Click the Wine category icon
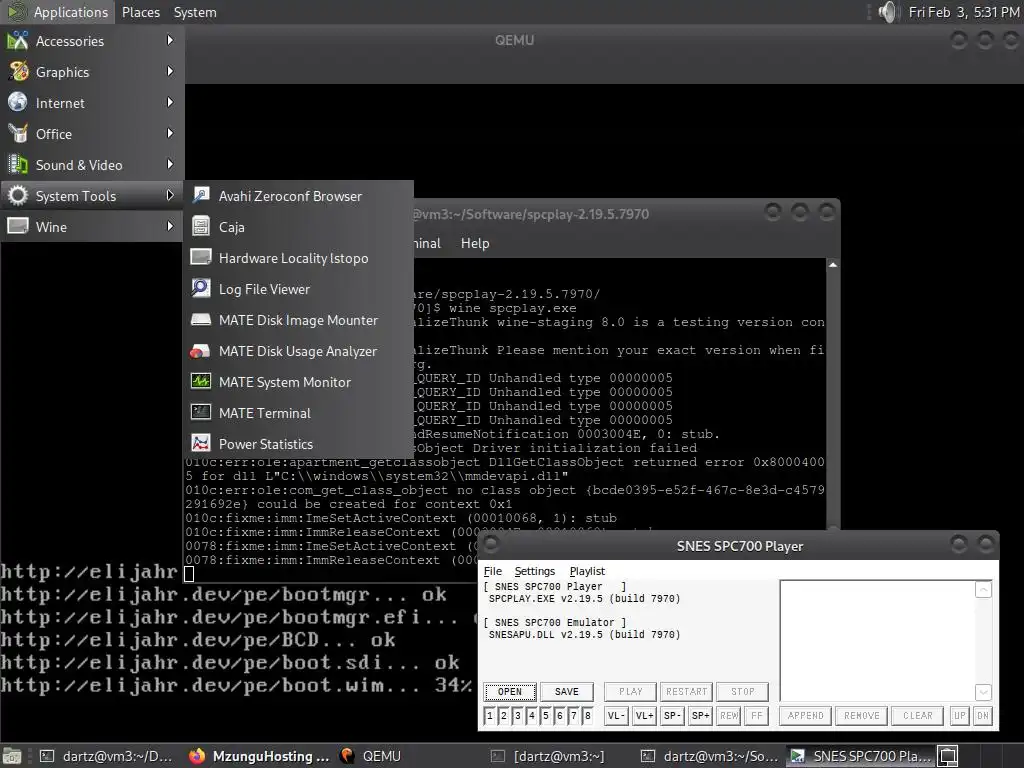This screenshot has width=1024, height=768. (x=18, y=227)
